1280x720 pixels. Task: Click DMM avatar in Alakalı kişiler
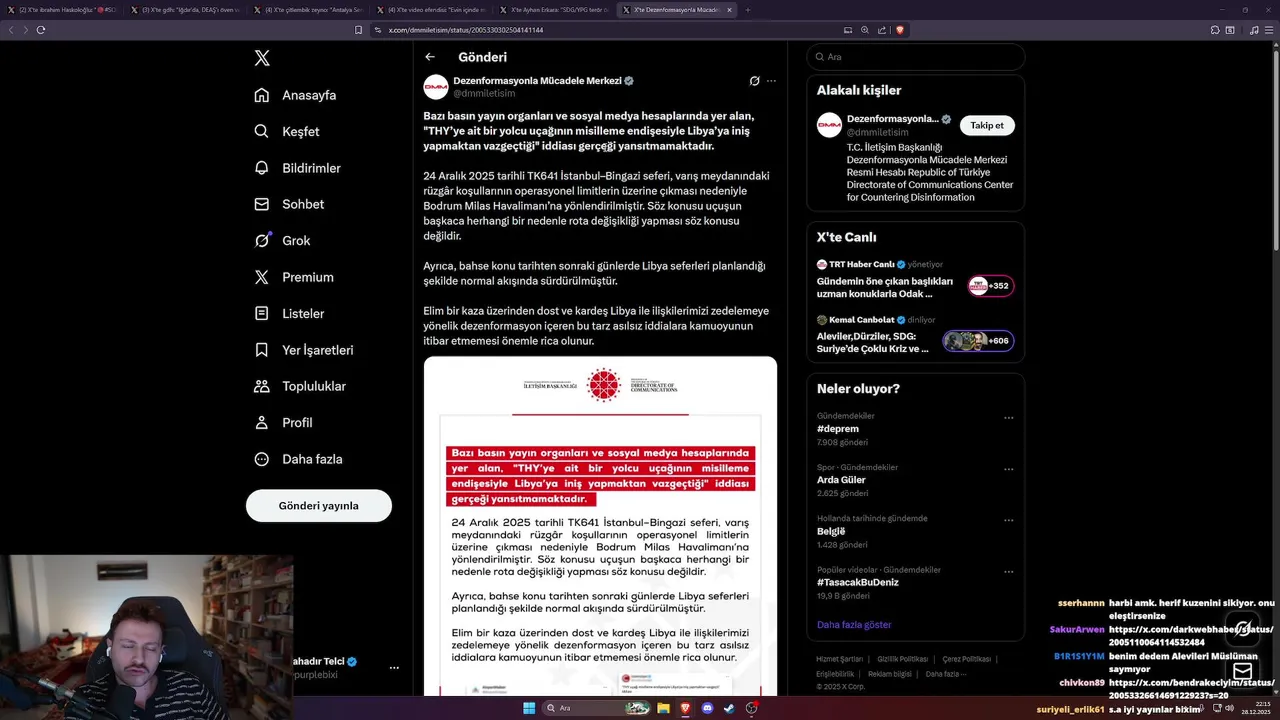point(829,125)
